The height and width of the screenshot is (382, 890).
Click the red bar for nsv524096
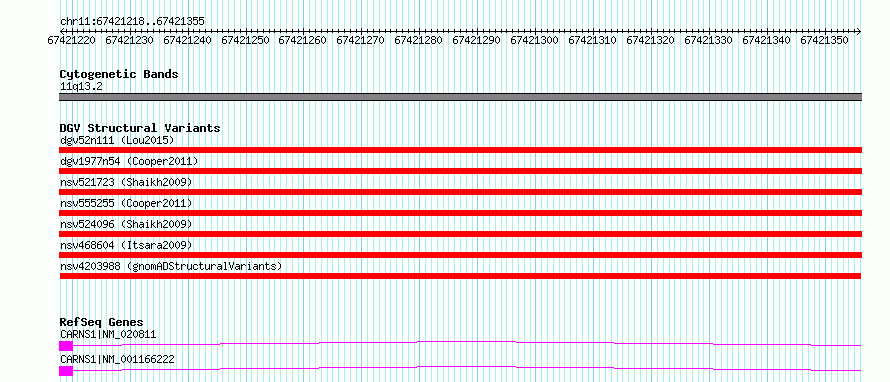click(x=460, y=234)
